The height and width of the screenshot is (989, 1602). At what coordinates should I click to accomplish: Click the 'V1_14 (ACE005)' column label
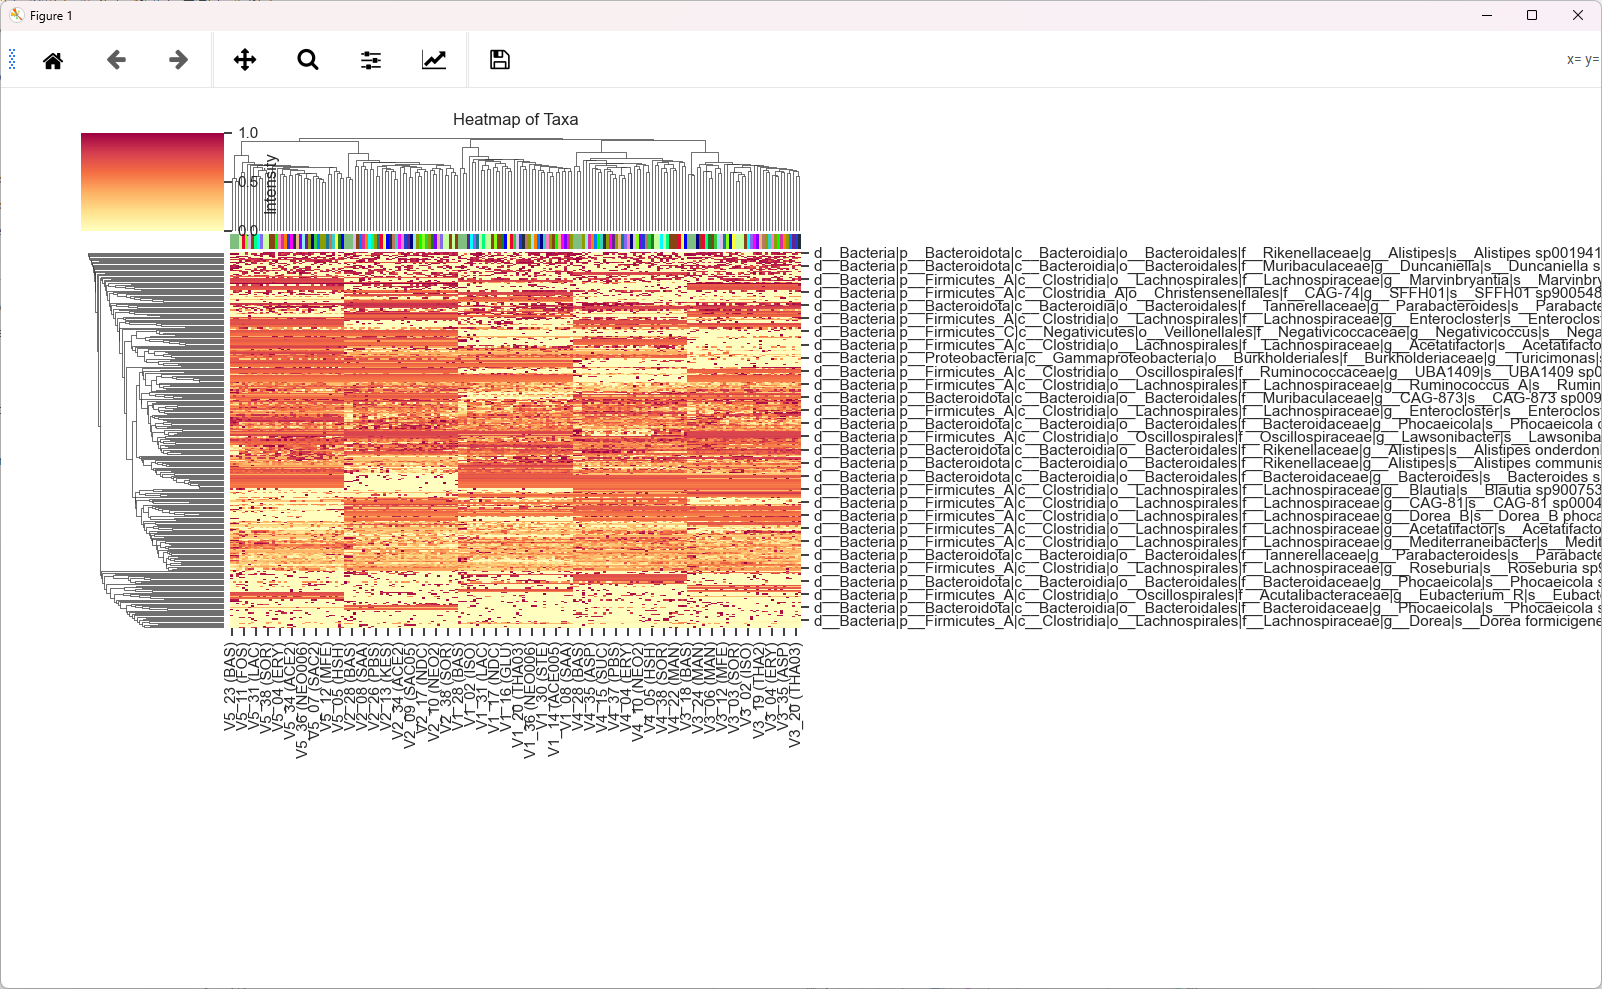click(x=553, y=700)
